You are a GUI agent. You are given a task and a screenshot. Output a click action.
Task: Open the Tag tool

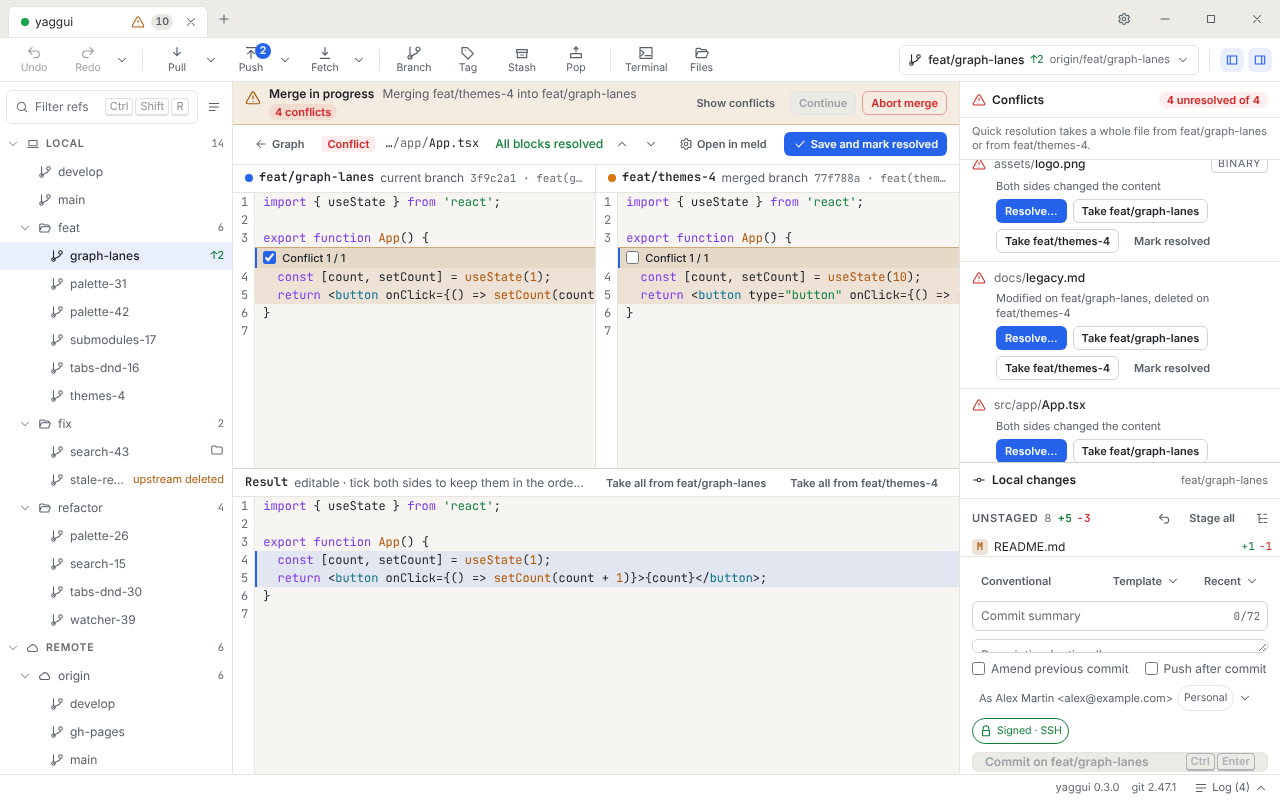(x=468, y=59)
